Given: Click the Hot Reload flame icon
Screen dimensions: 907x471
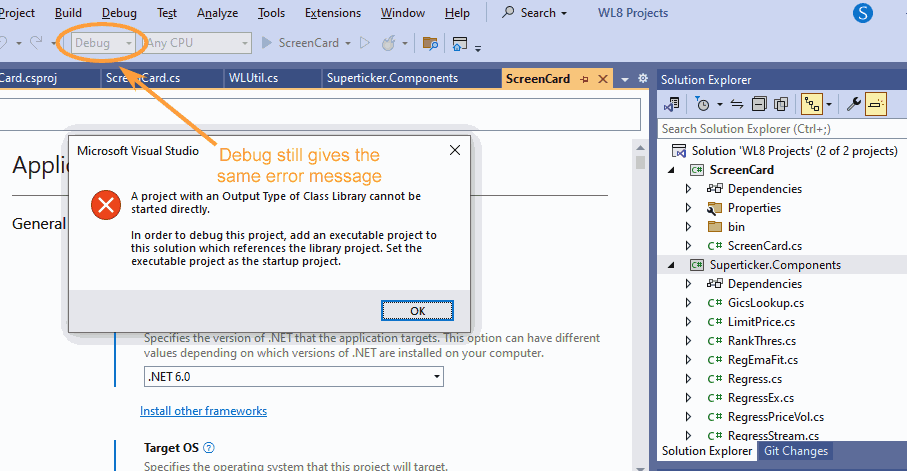Looking at the screenshot, I should tap(389, 43).
